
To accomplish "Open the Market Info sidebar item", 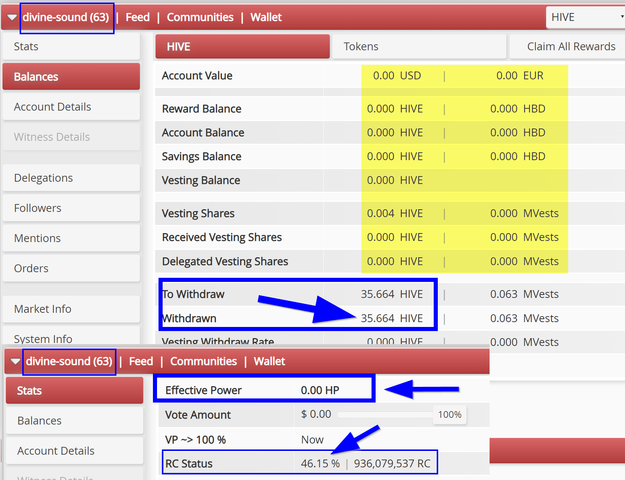I will [x=71, y=309].
